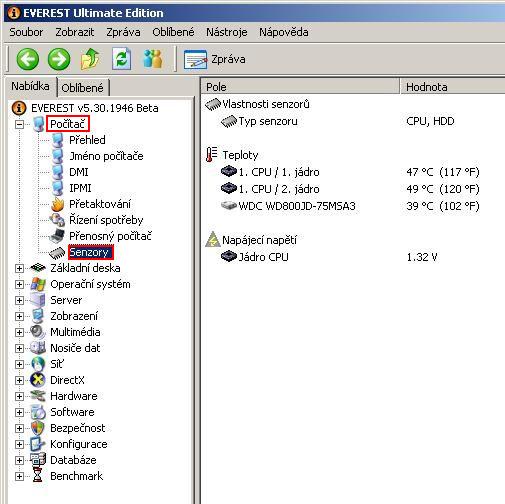Select Přehled in the tree
The width and height of the screenshot is (505, 504).
click(87, 140)
